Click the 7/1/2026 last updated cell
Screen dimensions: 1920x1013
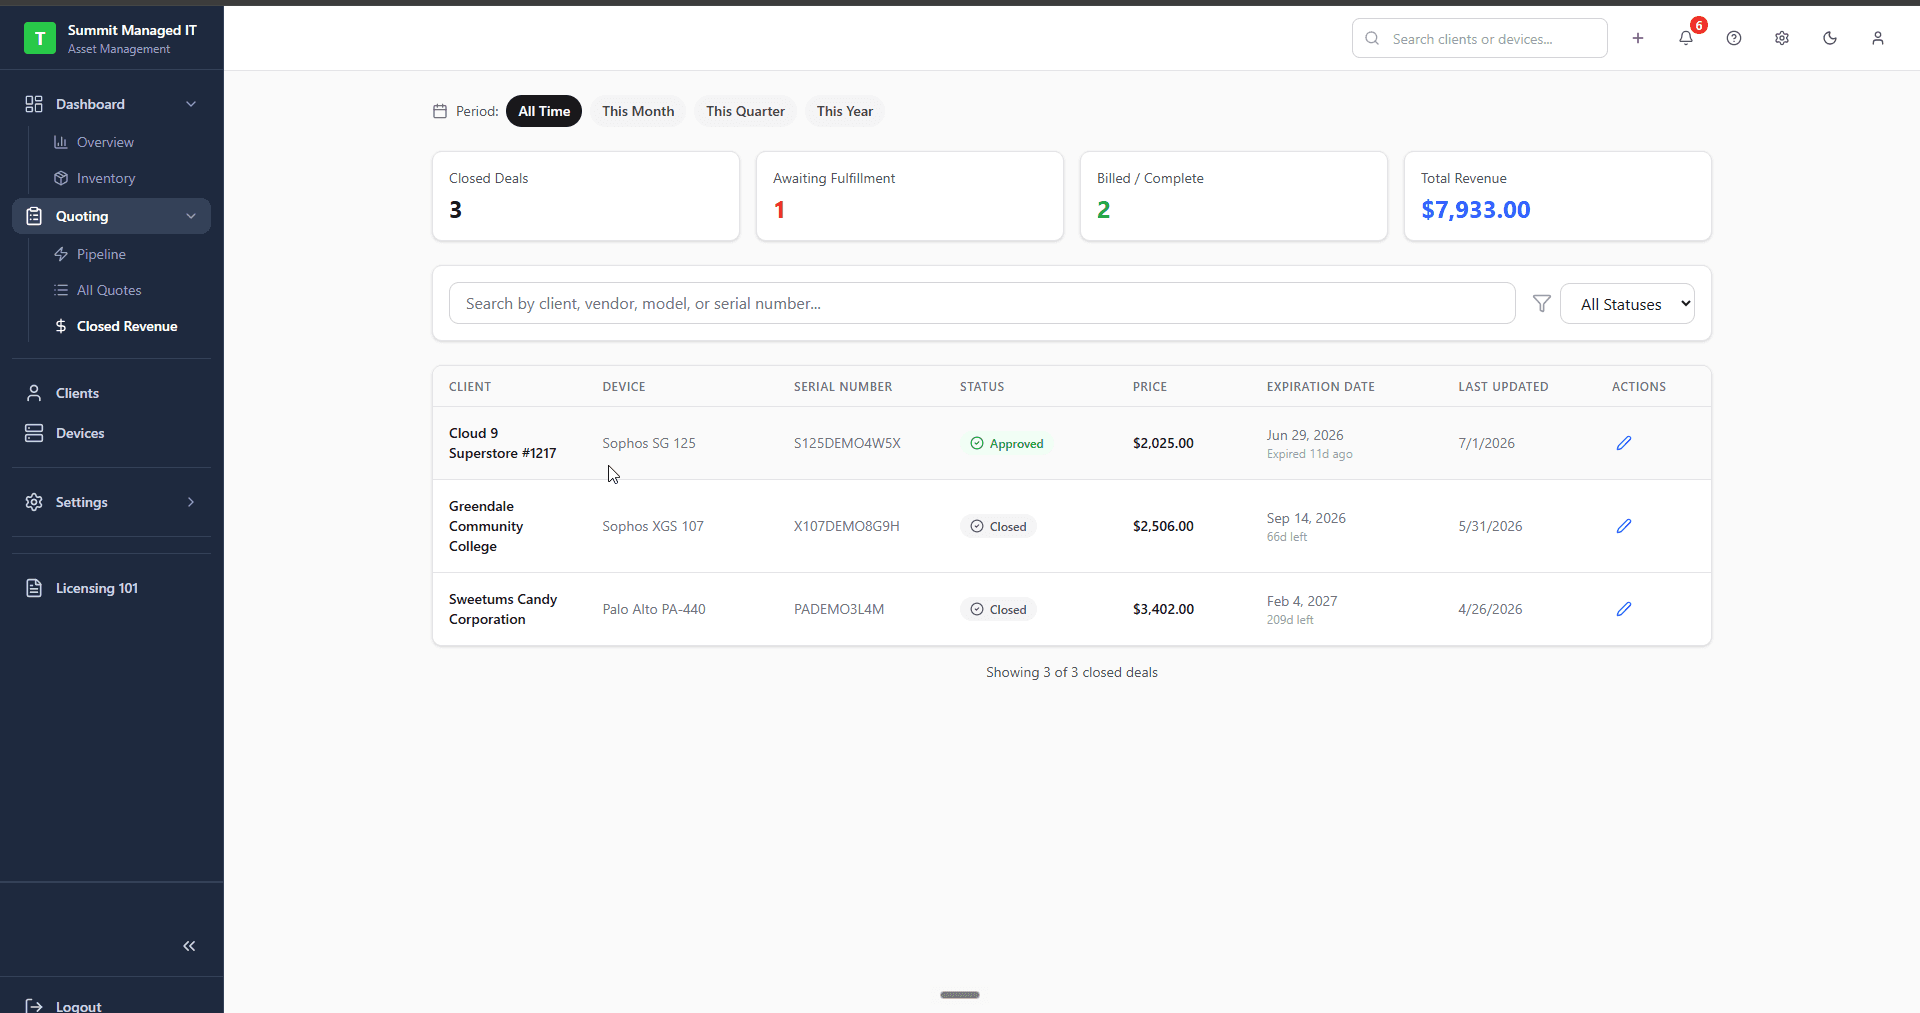1486,443
